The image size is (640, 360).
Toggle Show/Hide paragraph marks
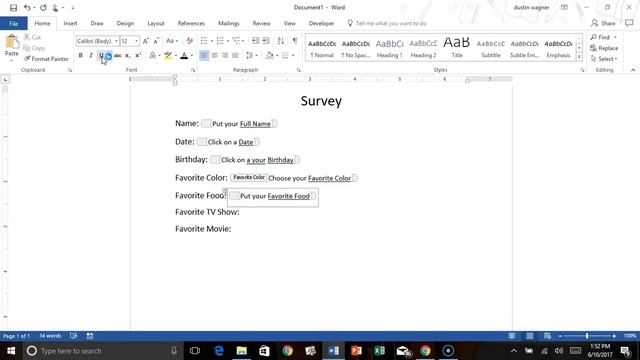click(x=295, y=41)
